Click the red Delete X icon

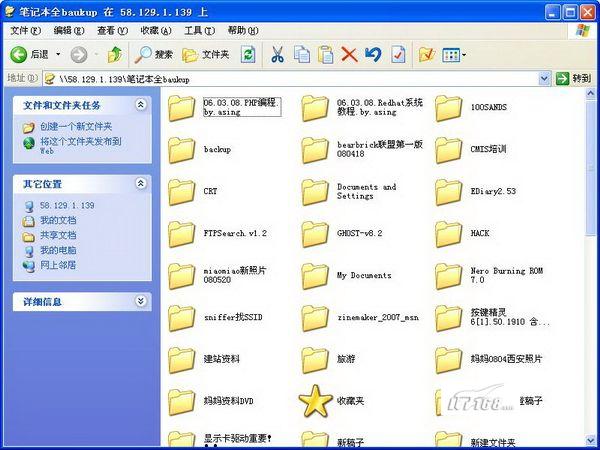(349, 54)
